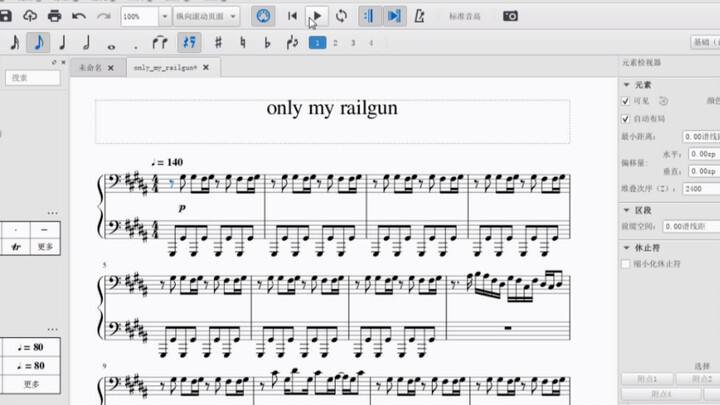Select the trill tr palette cell
Image resolution: width=720 pixels, height=405 pixels.
click(16, 247)
